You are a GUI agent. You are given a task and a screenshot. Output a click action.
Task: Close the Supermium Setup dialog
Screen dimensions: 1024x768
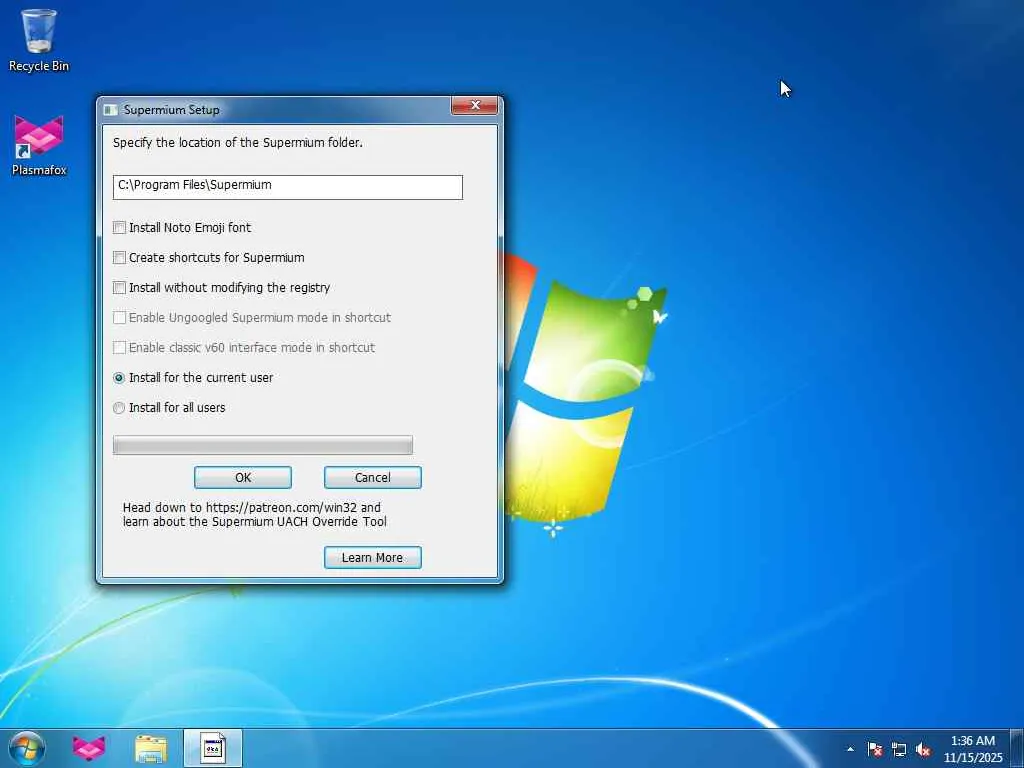(475, 105)
